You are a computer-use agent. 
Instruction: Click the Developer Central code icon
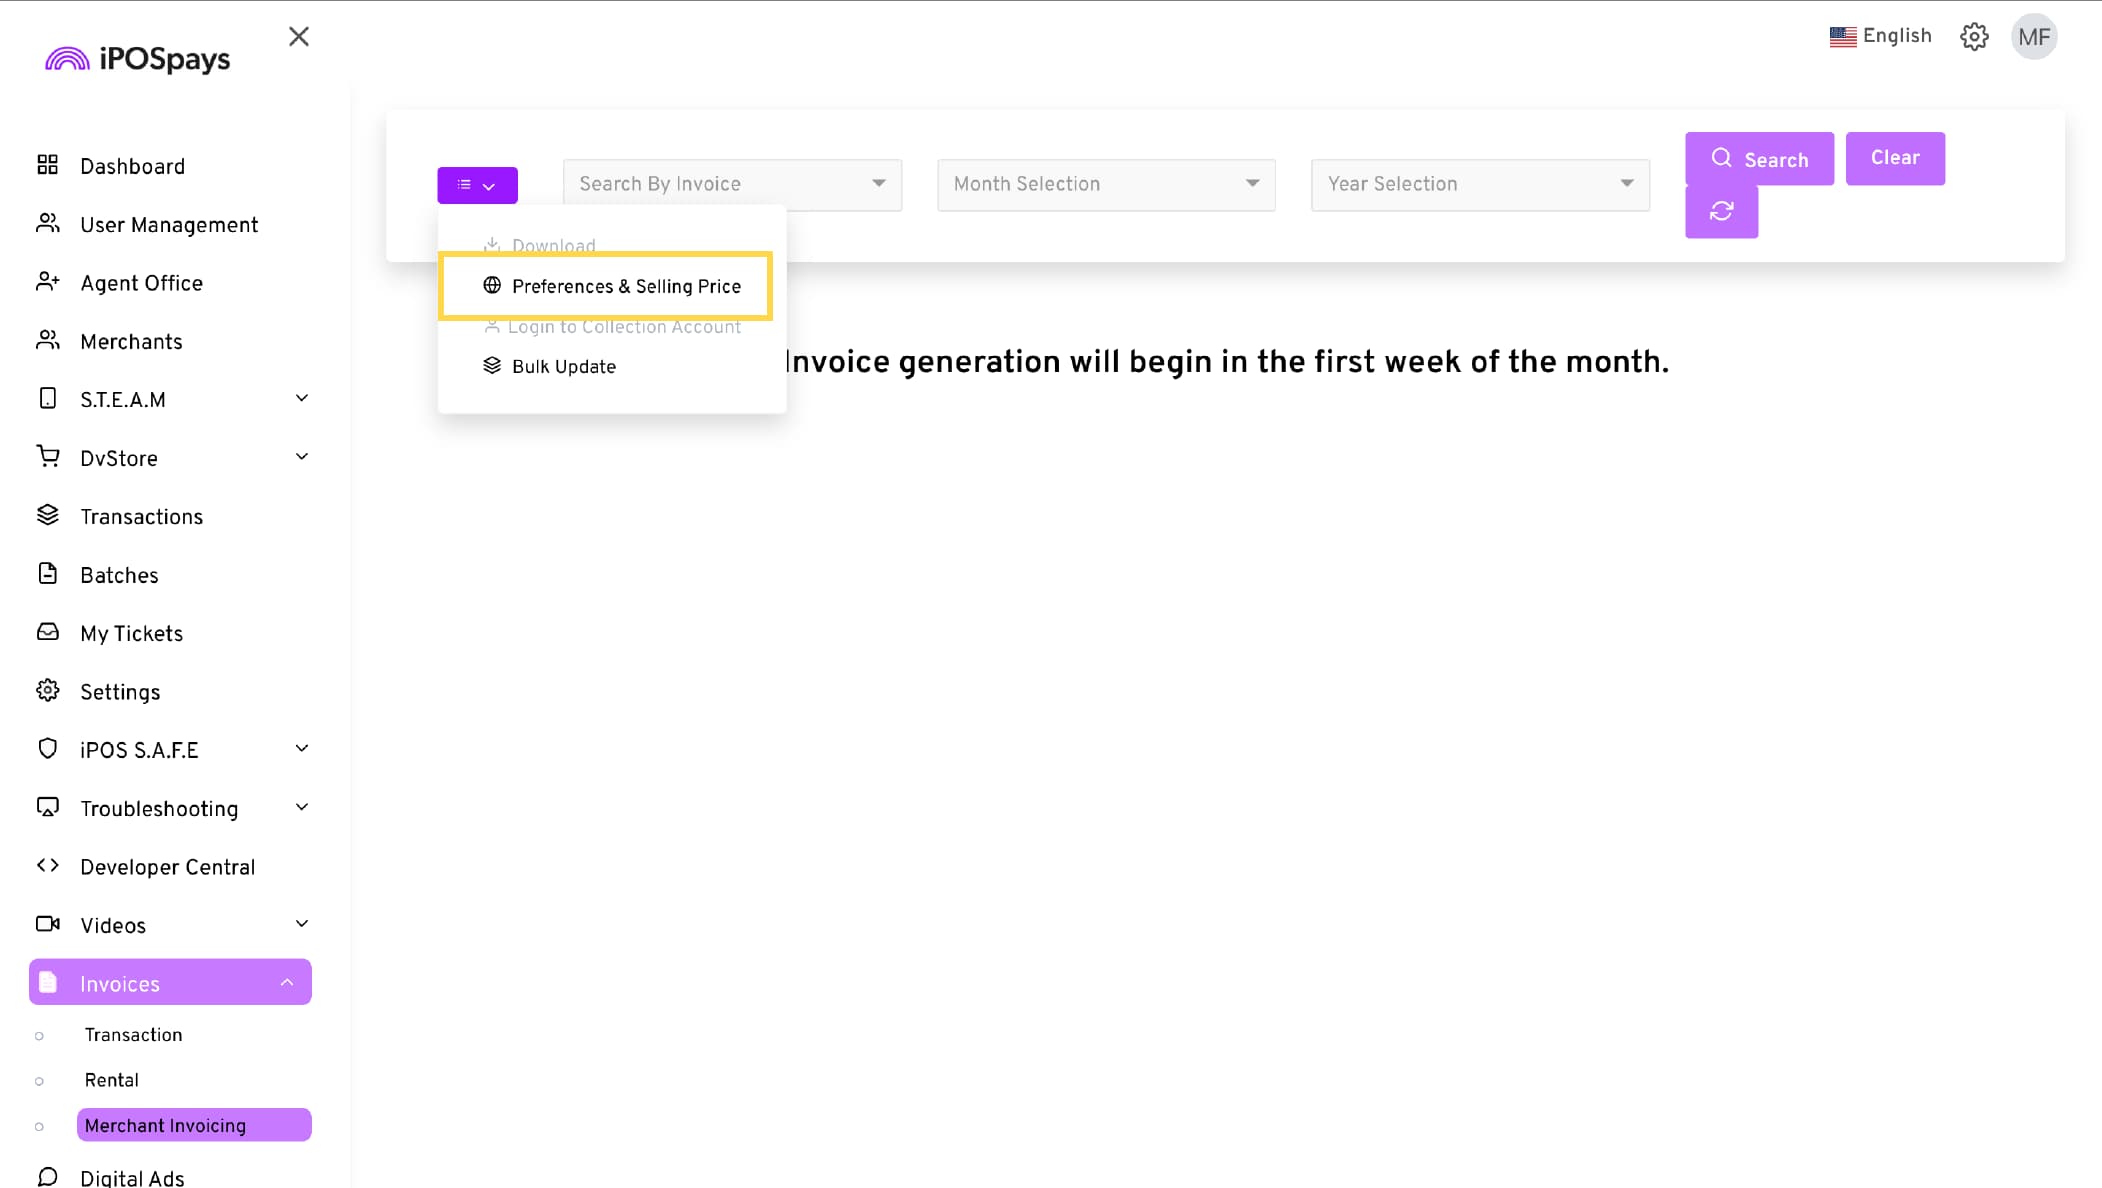(47, 866)
